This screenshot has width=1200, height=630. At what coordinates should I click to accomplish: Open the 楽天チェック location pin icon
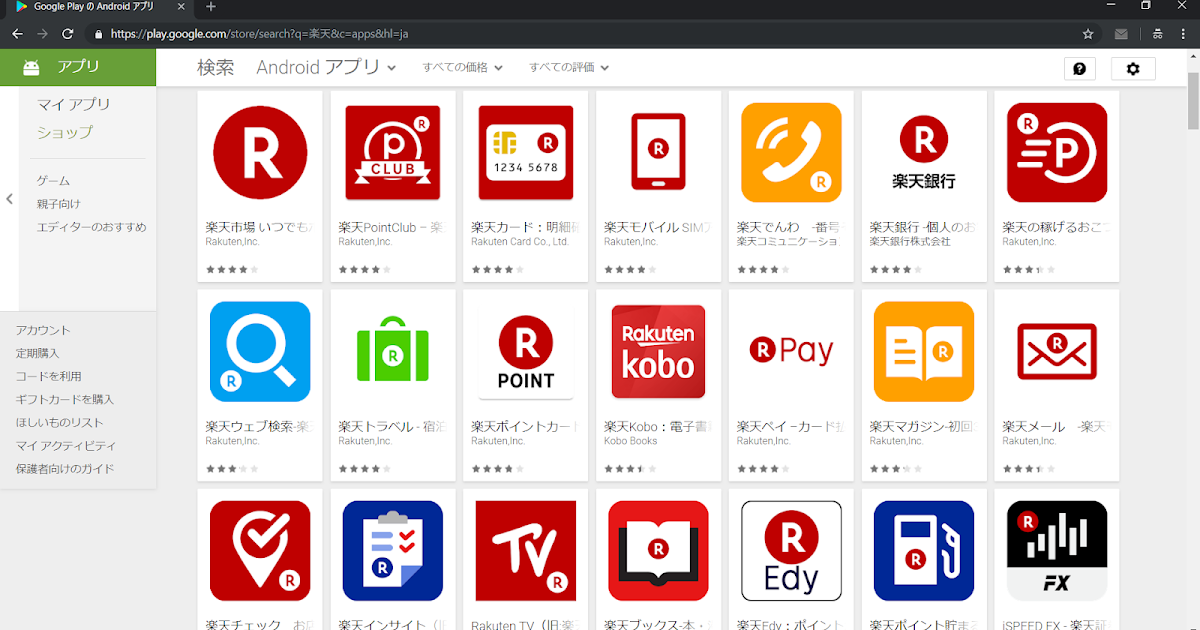coord(260,550)
